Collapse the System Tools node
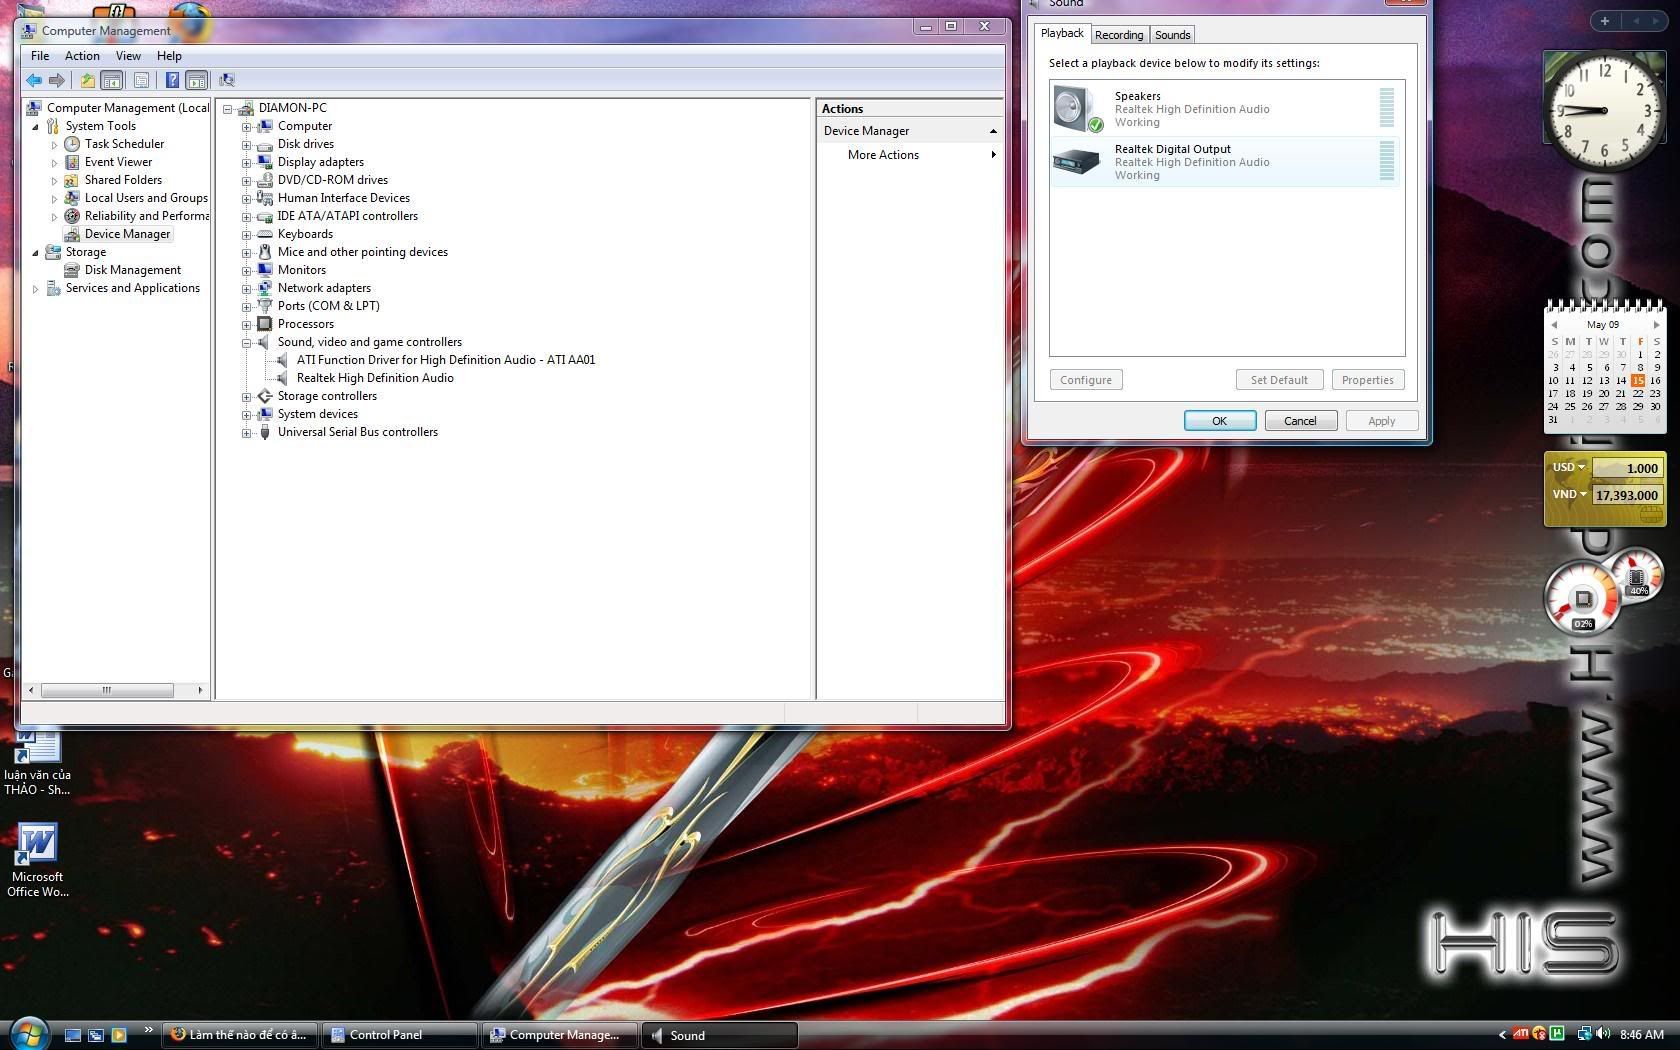Viewport: 1680px width, 1050px height. click(35, 127)
